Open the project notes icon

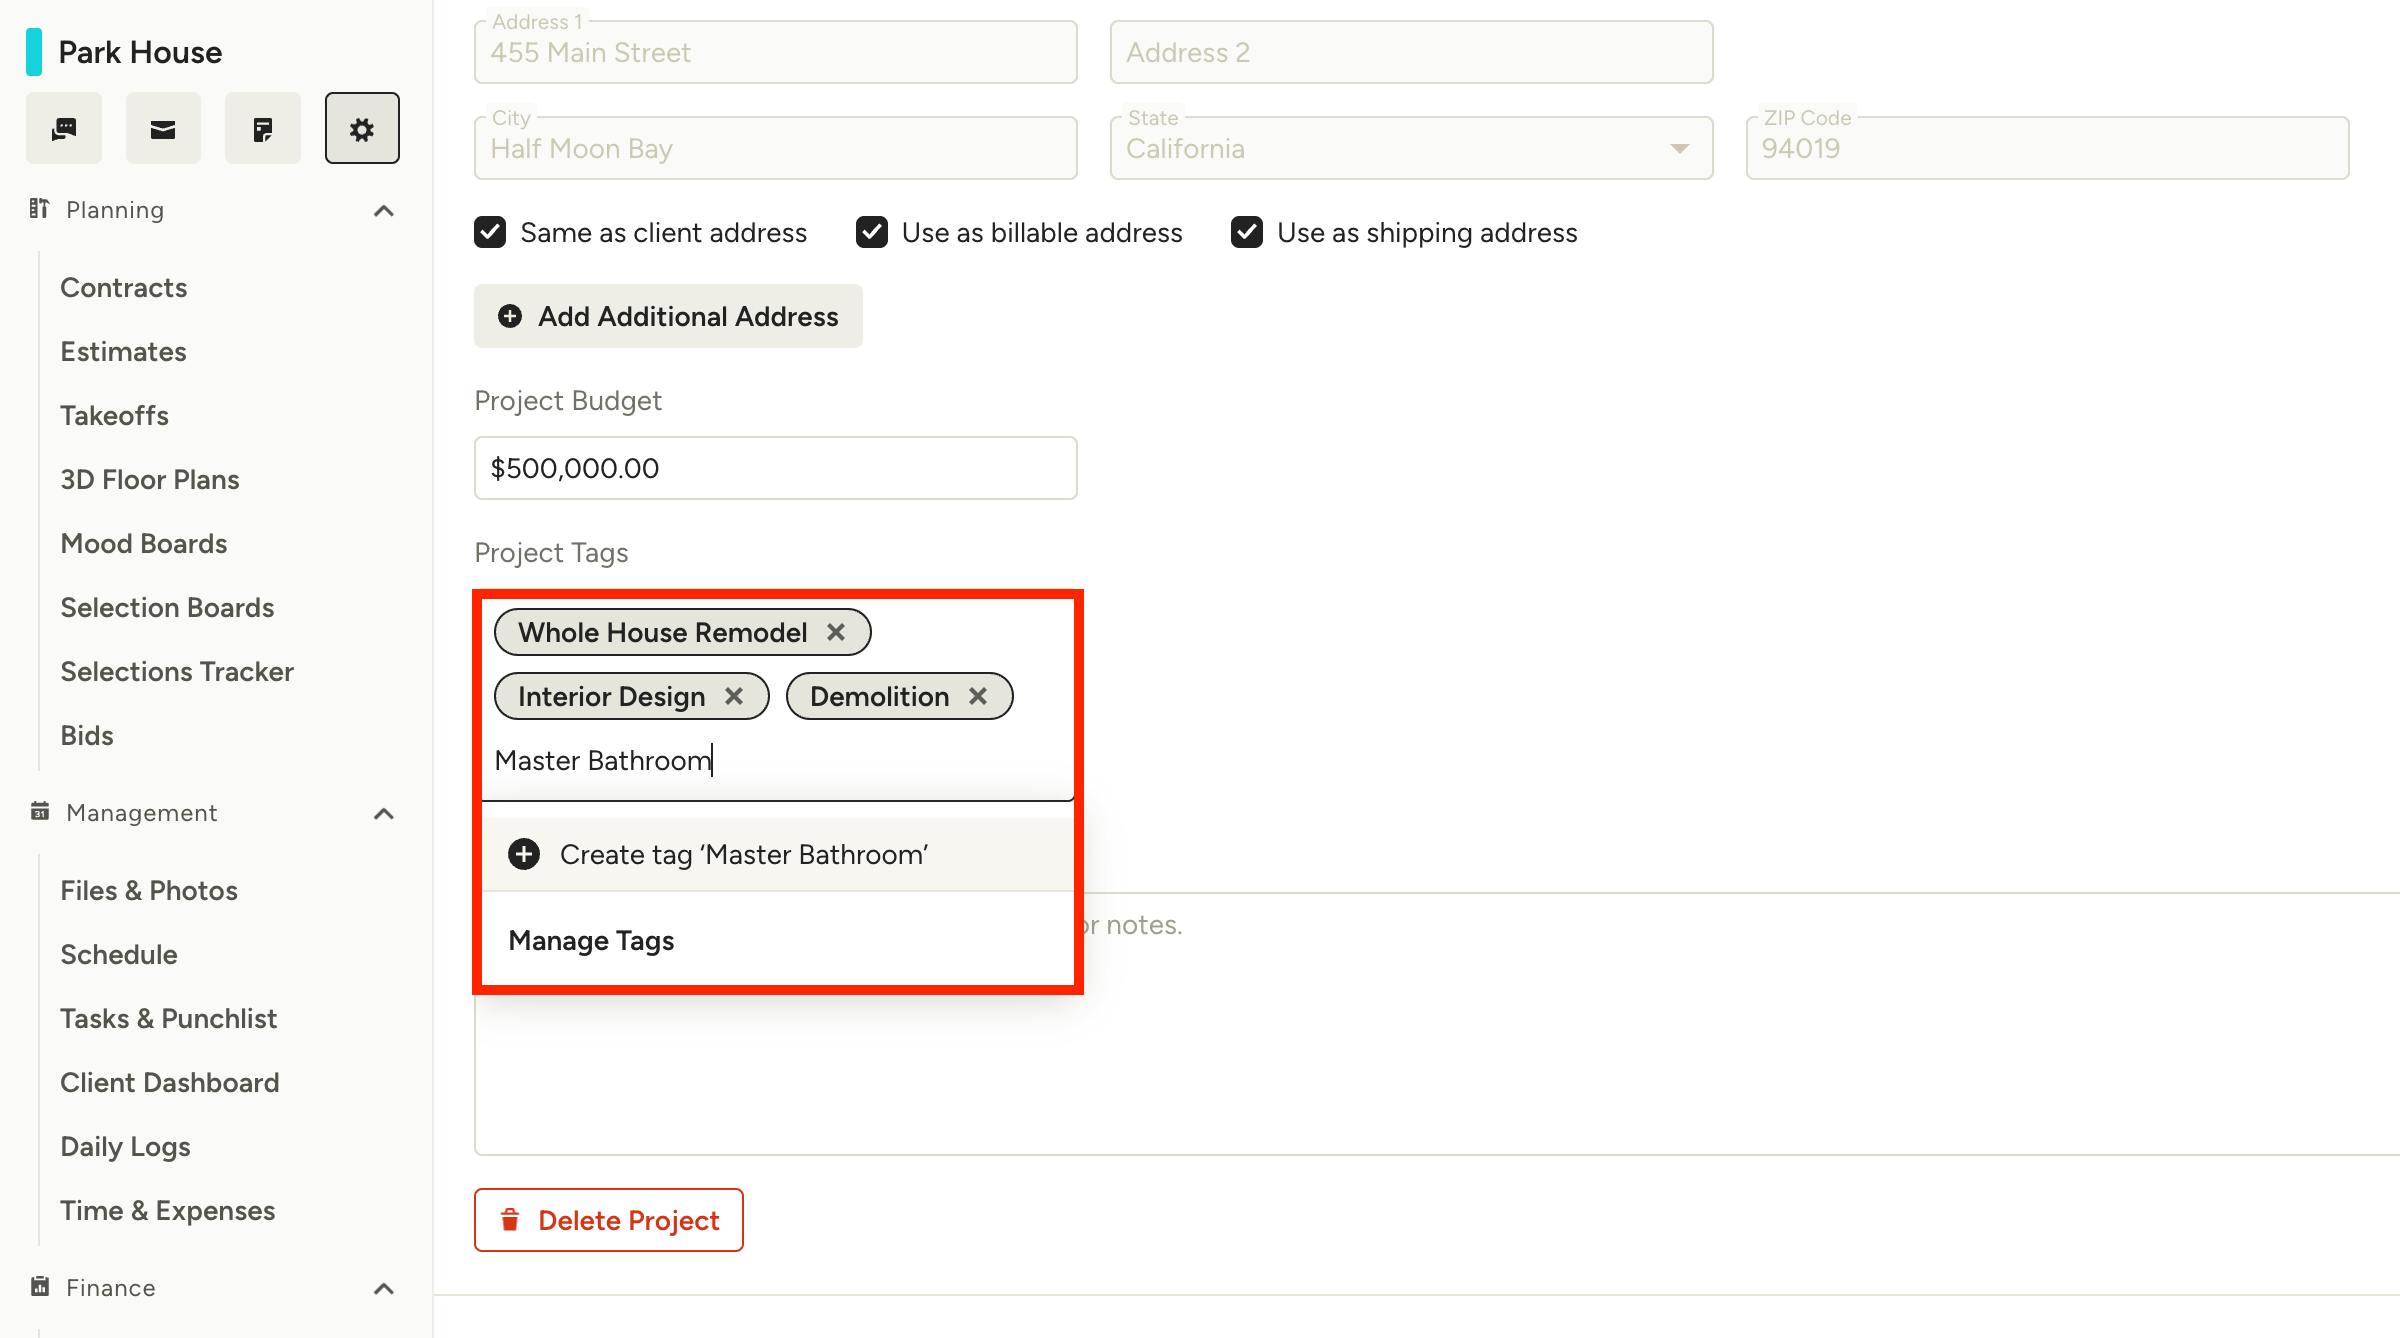point(262,129)
